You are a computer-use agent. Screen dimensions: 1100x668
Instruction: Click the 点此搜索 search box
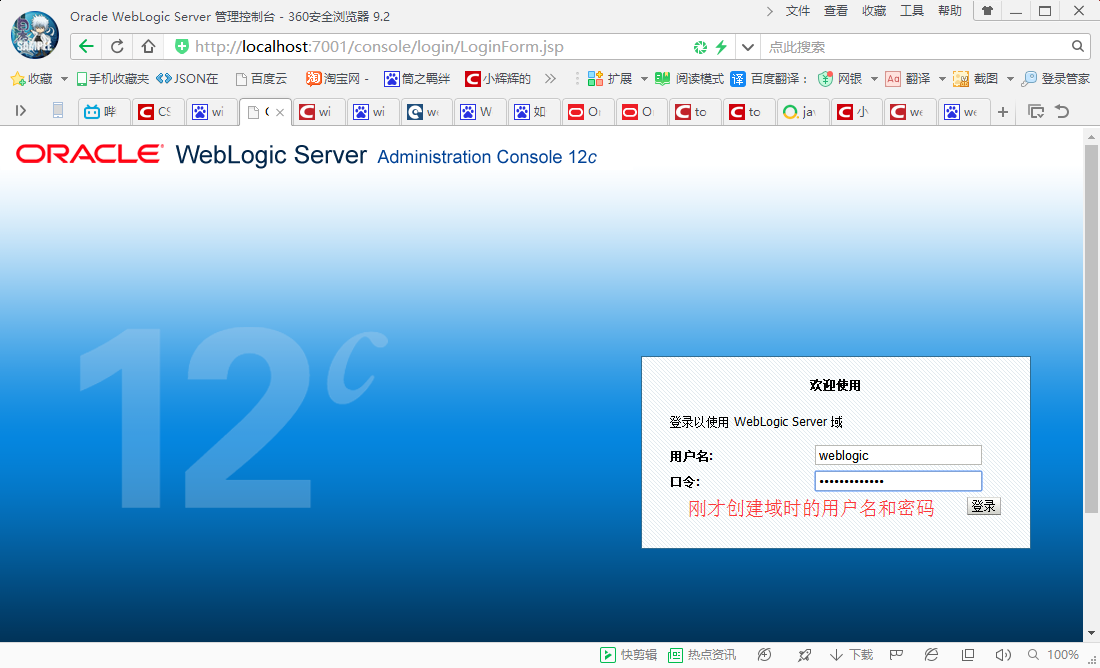[915, 47]
